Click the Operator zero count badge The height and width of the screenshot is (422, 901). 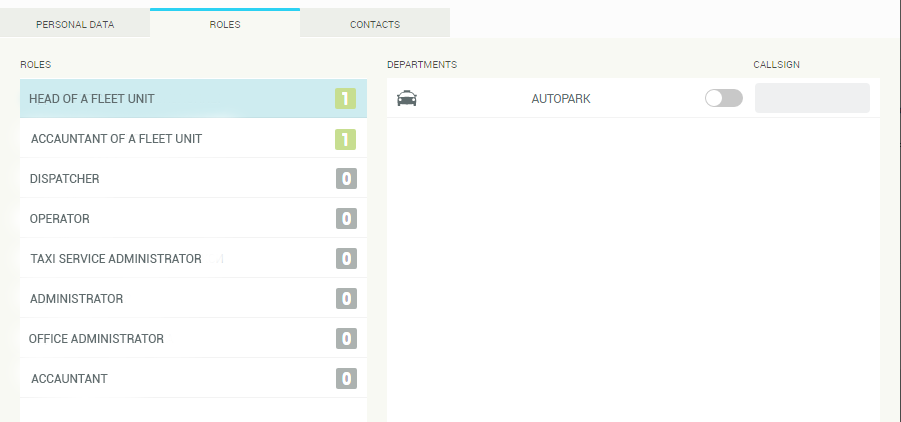pyautogui.click(x=346, y=219)
